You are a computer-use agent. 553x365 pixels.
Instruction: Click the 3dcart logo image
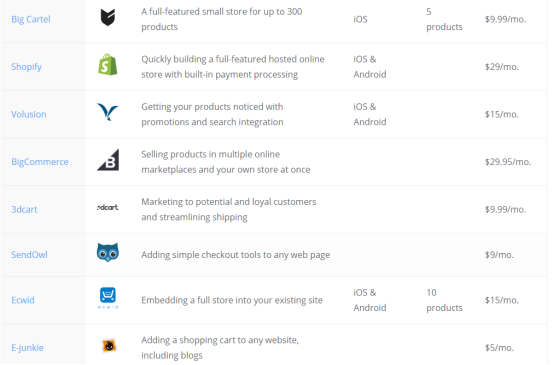[108, 208]
